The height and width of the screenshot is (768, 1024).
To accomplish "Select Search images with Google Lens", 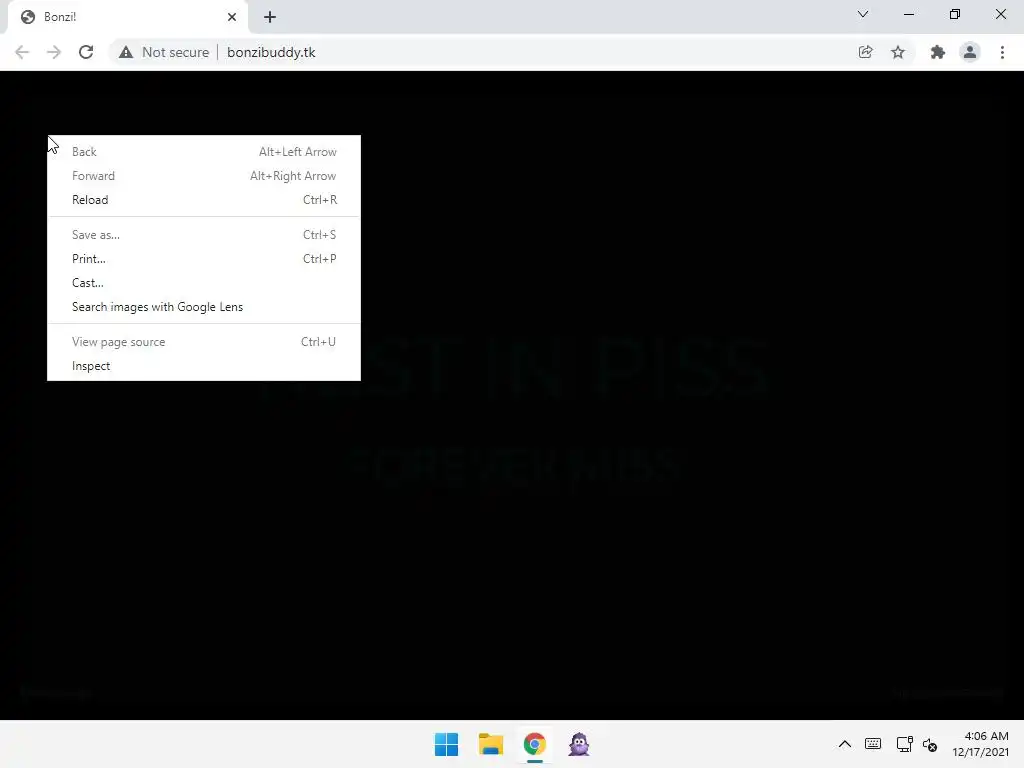I will pos(204,307).
